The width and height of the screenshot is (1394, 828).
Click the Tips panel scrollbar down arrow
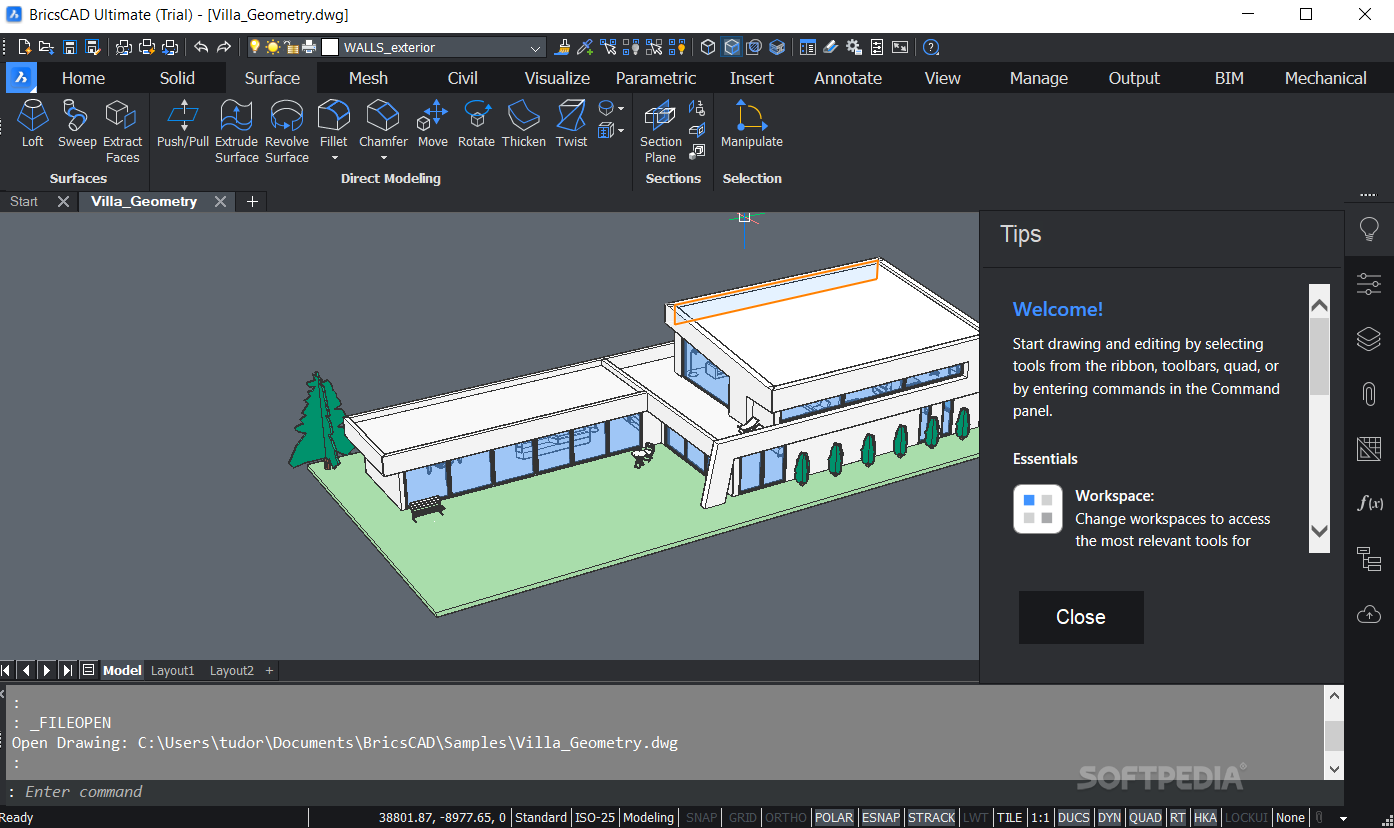(1319, 531)
